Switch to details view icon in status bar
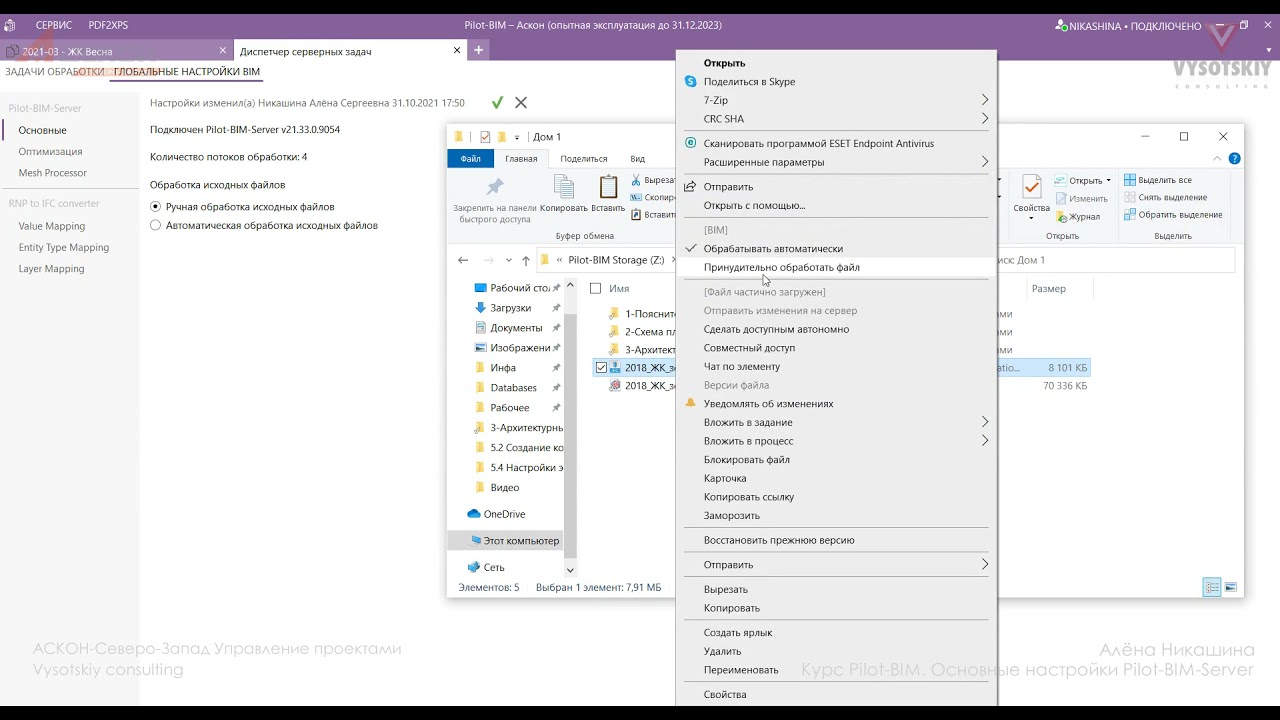Viewport: 1280px width, 720px height. pos(1212,587)
